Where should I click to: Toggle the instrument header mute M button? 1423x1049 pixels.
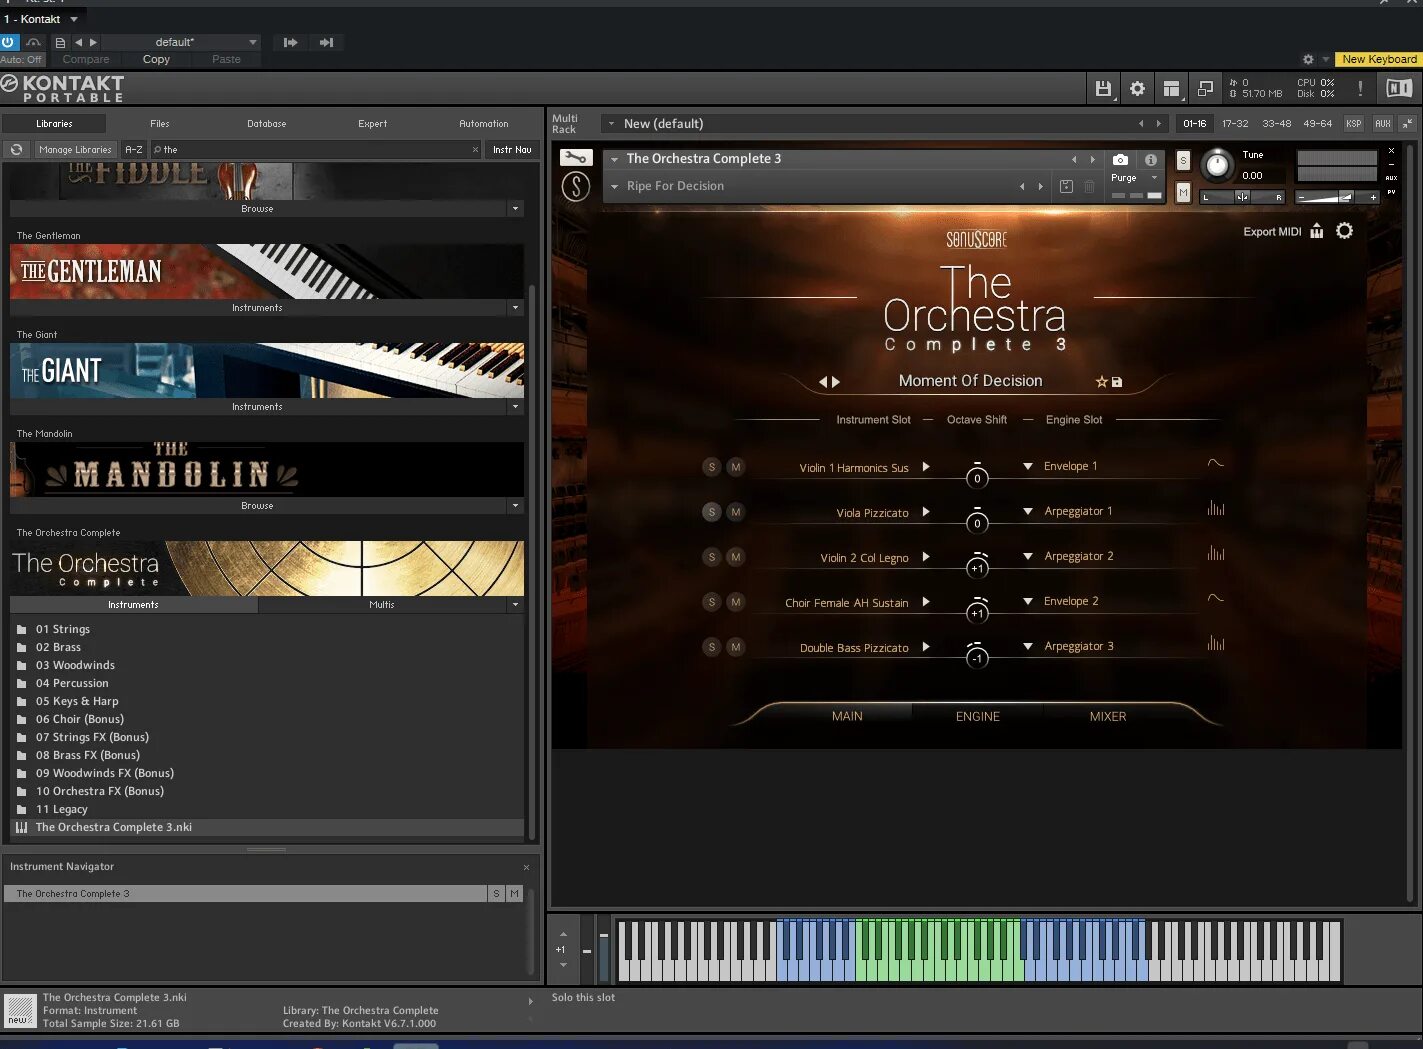coord(1183,192)
